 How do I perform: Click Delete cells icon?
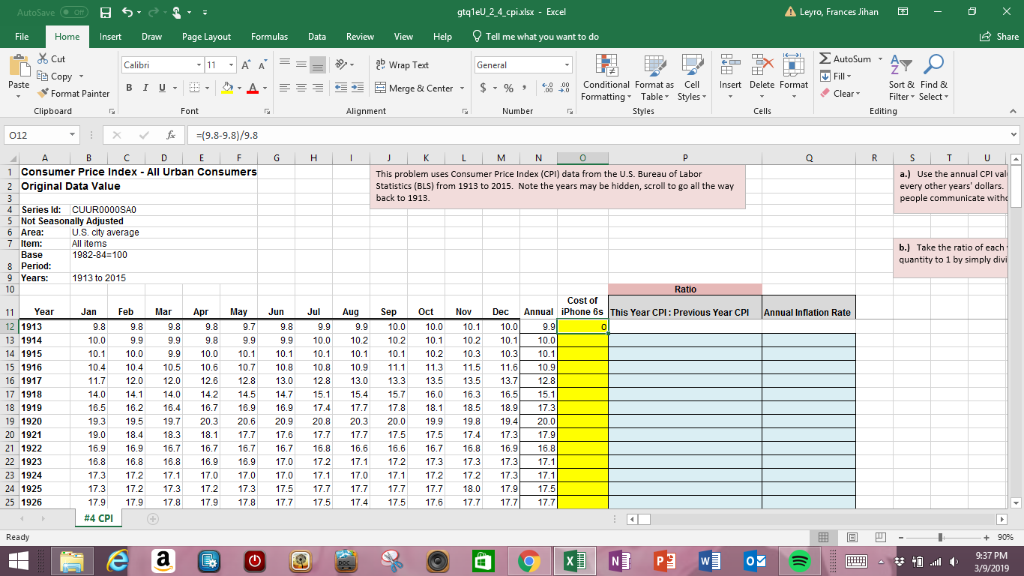(x=761, y=65)
